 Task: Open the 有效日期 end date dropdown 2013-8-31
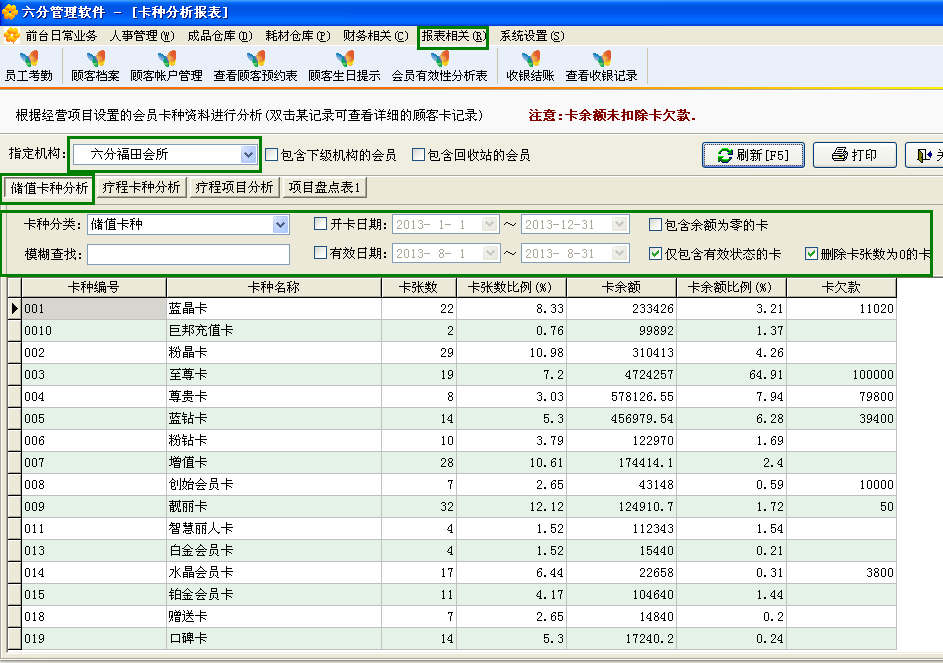point(619,253)
